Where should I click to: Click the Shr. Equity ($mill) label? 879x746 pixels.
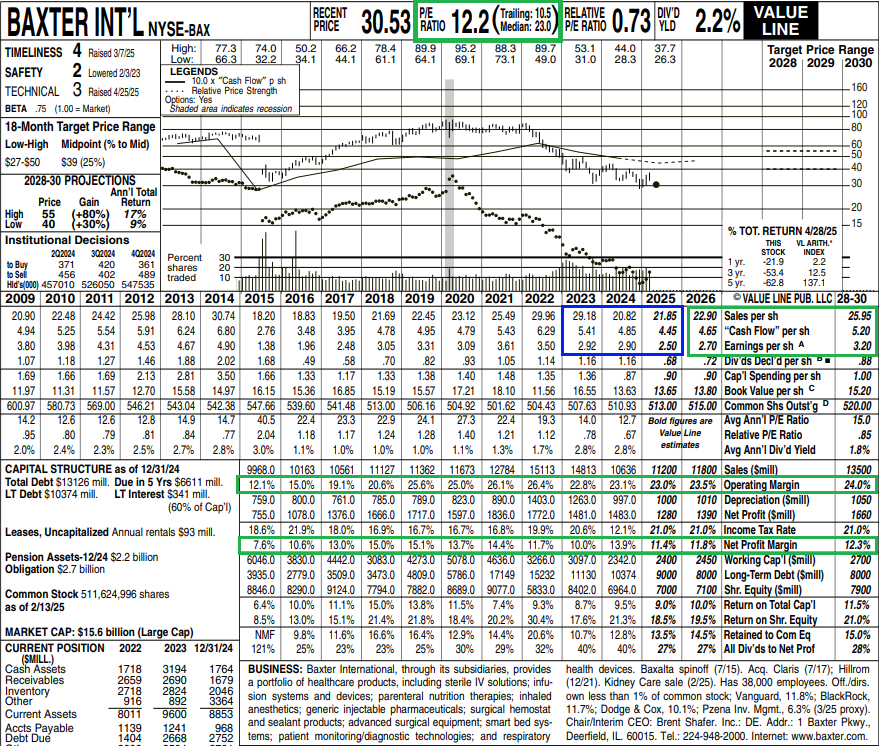coord(763,590)
